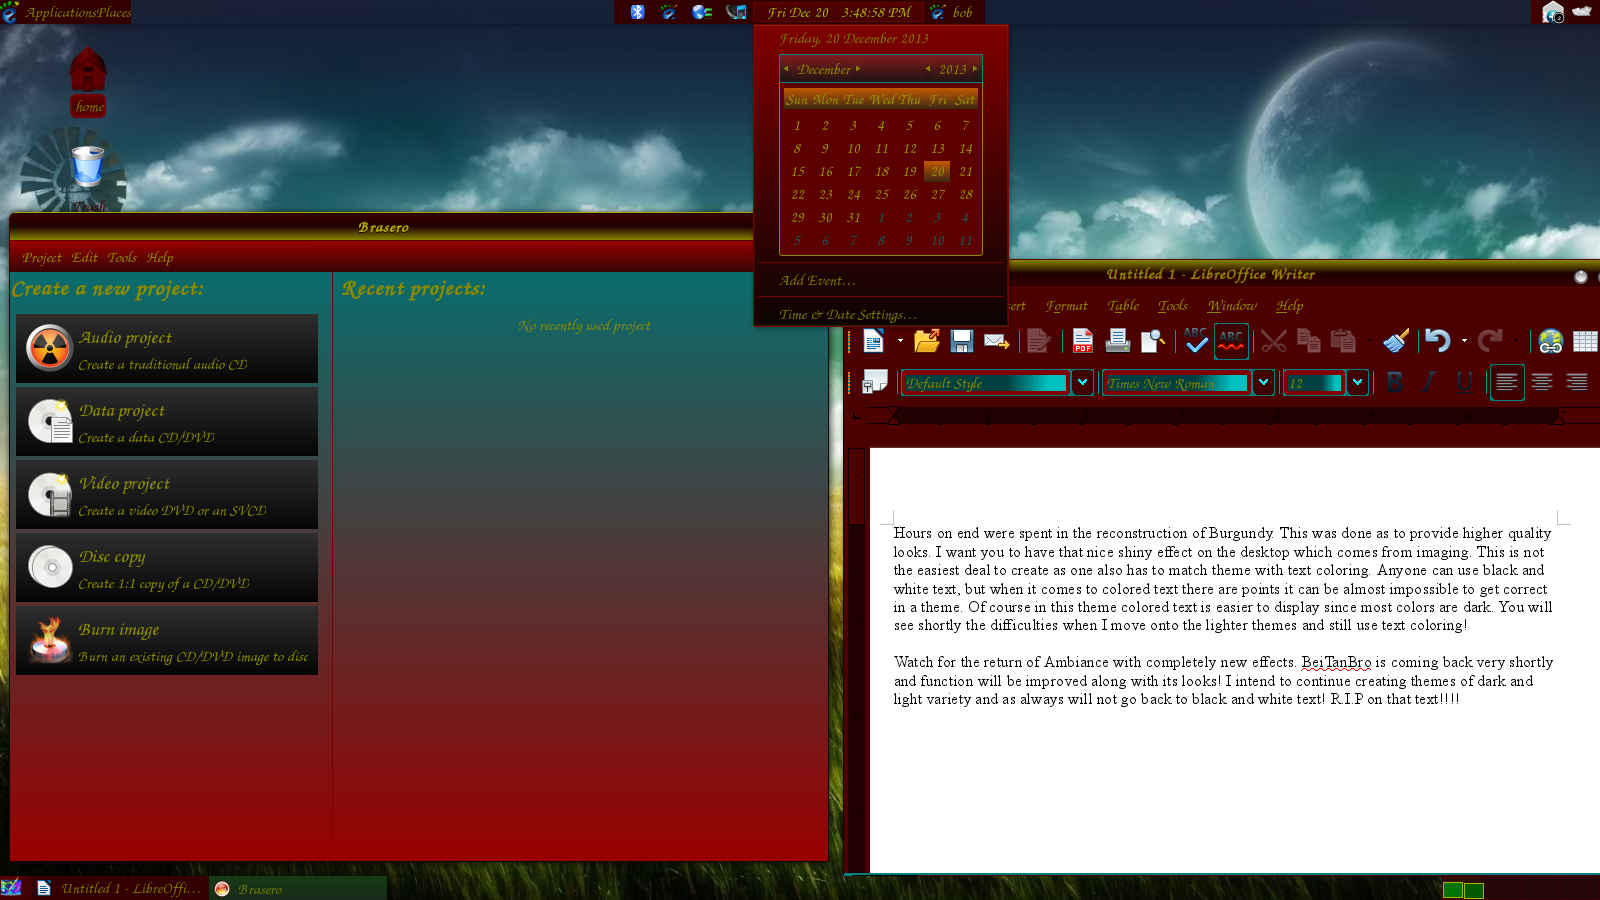The width and height of the screenshot is (1600, 900).
Task: Go to the next year after 2013
Action: 975,69
